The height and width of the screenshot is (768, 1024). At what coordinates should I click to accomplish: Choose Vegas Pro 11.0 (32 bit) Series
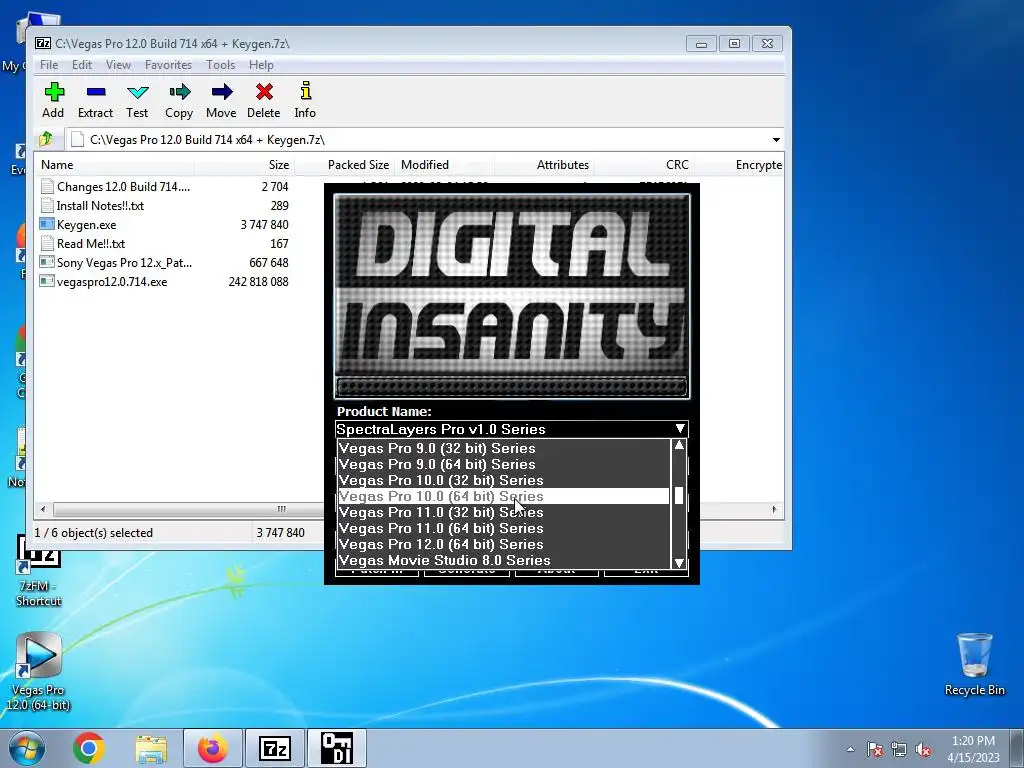click(503, 512)
